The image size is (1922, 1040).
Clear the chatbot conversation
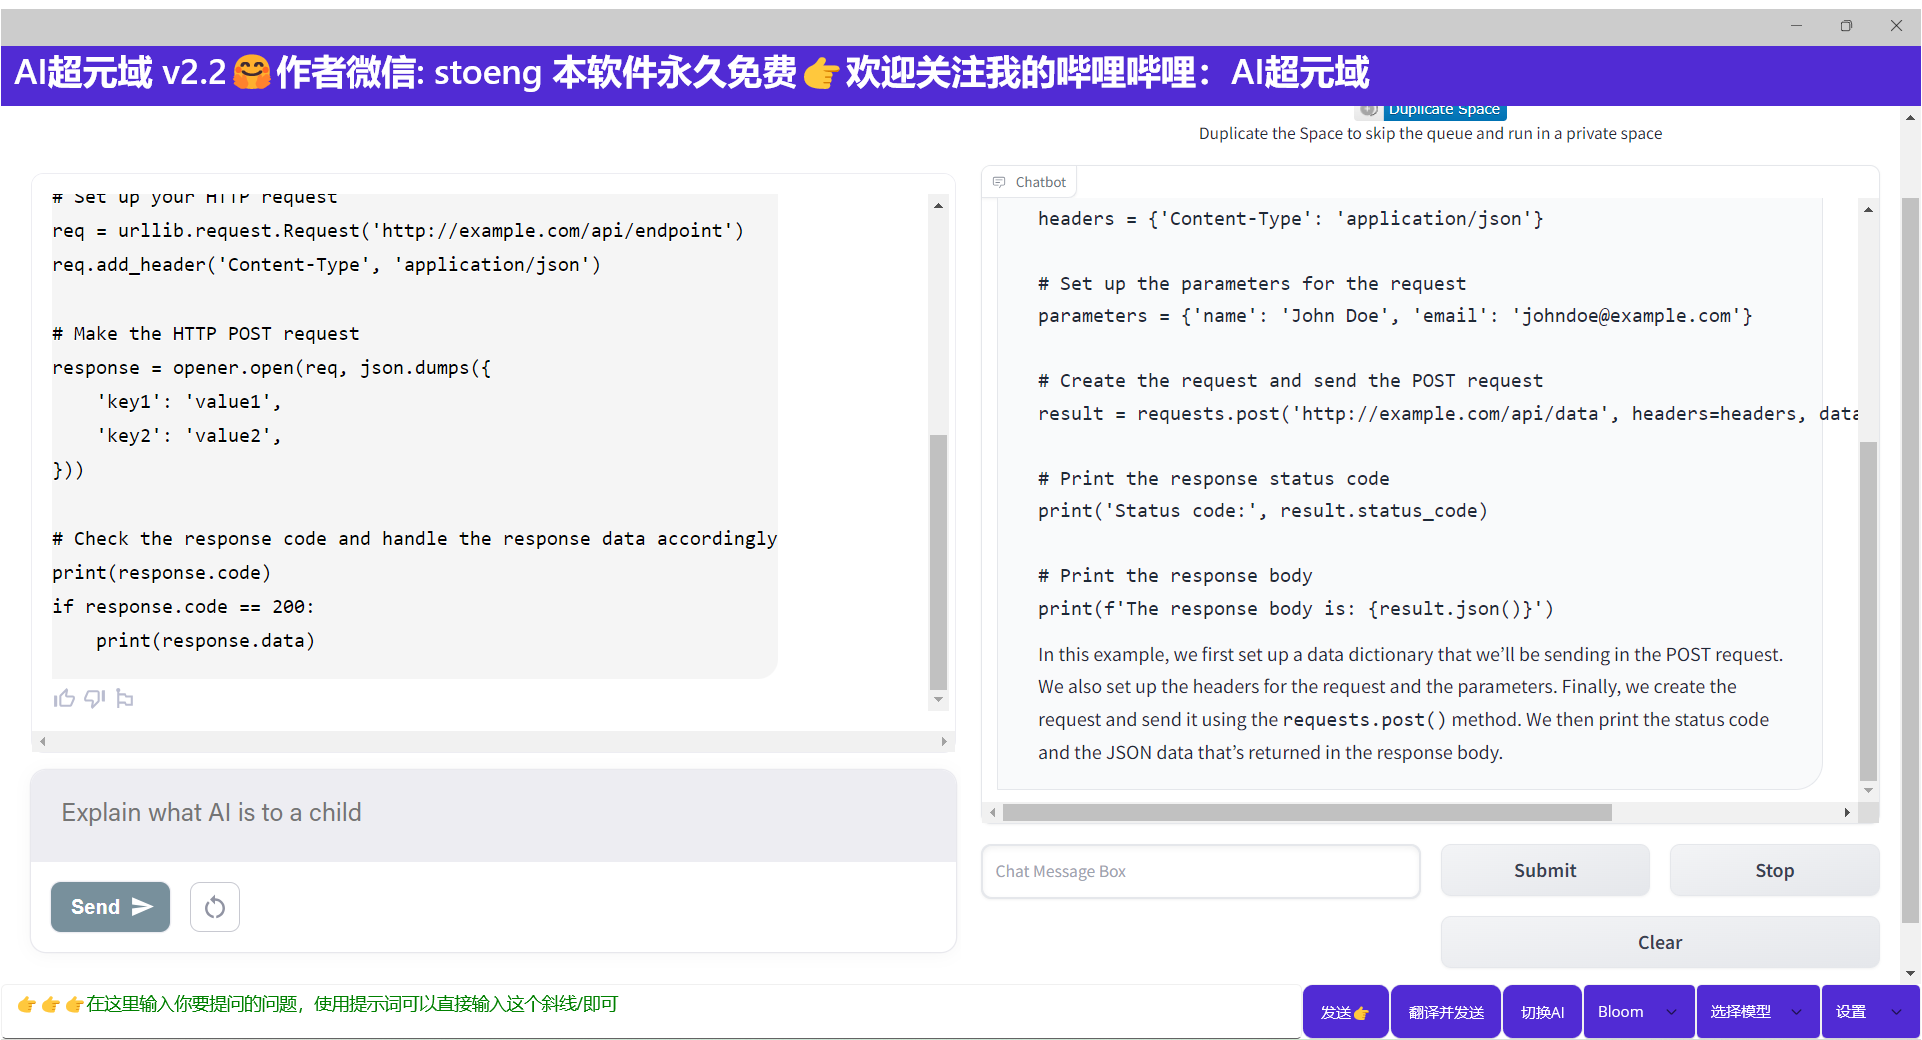pyautogui.click(x=1659, y=942)
